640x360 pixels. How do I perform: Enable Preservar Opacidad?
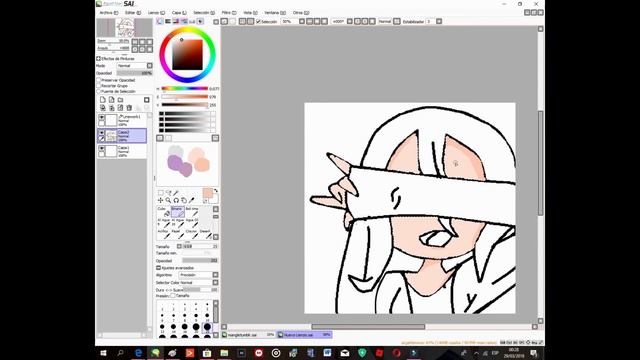[x=99, y=80]
